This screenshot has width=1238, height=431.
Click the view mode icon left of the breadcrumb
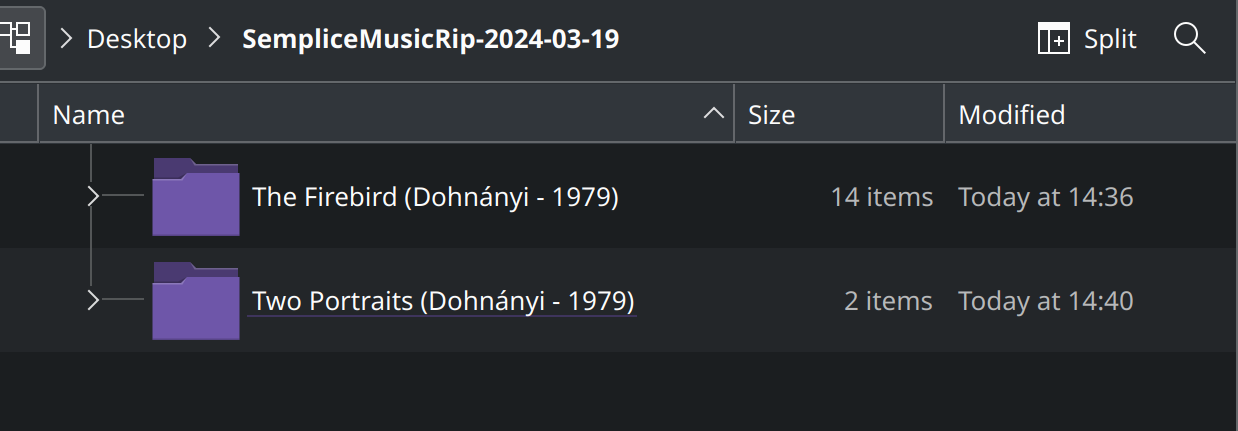(x=19, y=38)
